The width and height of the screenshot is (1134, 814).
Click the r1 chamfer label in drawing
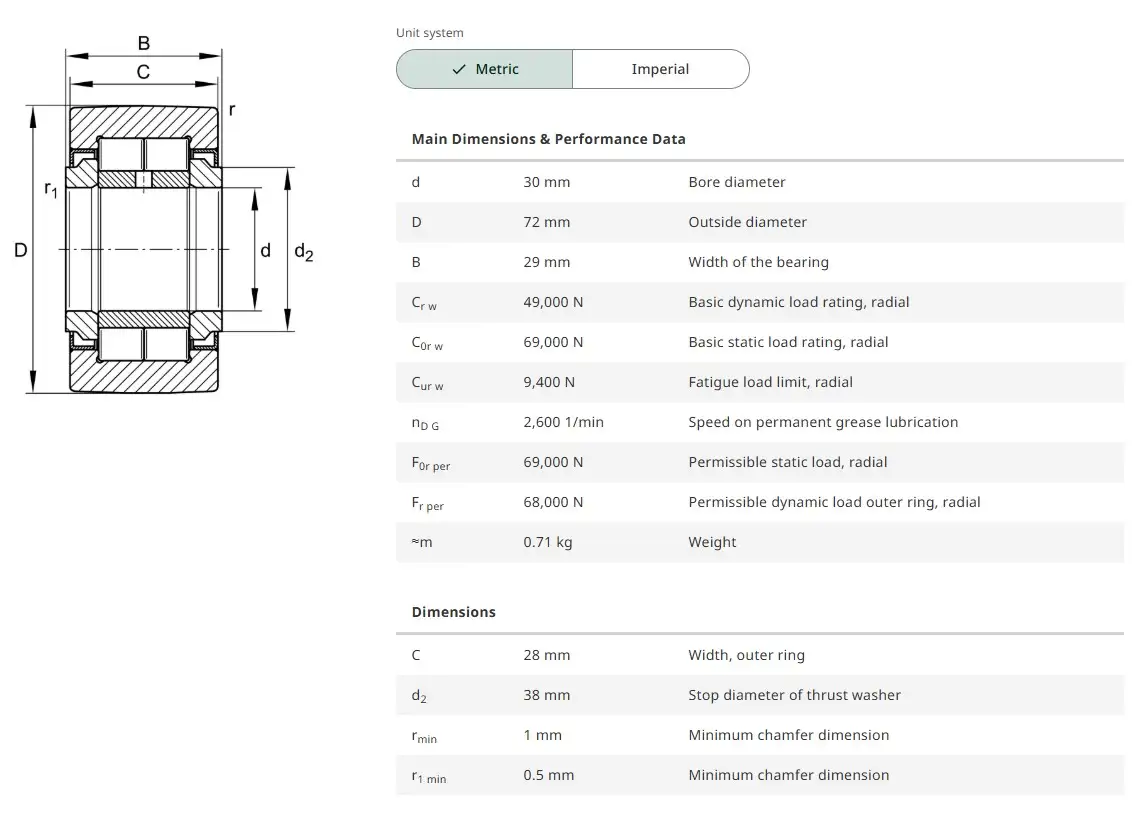[51, 188]
